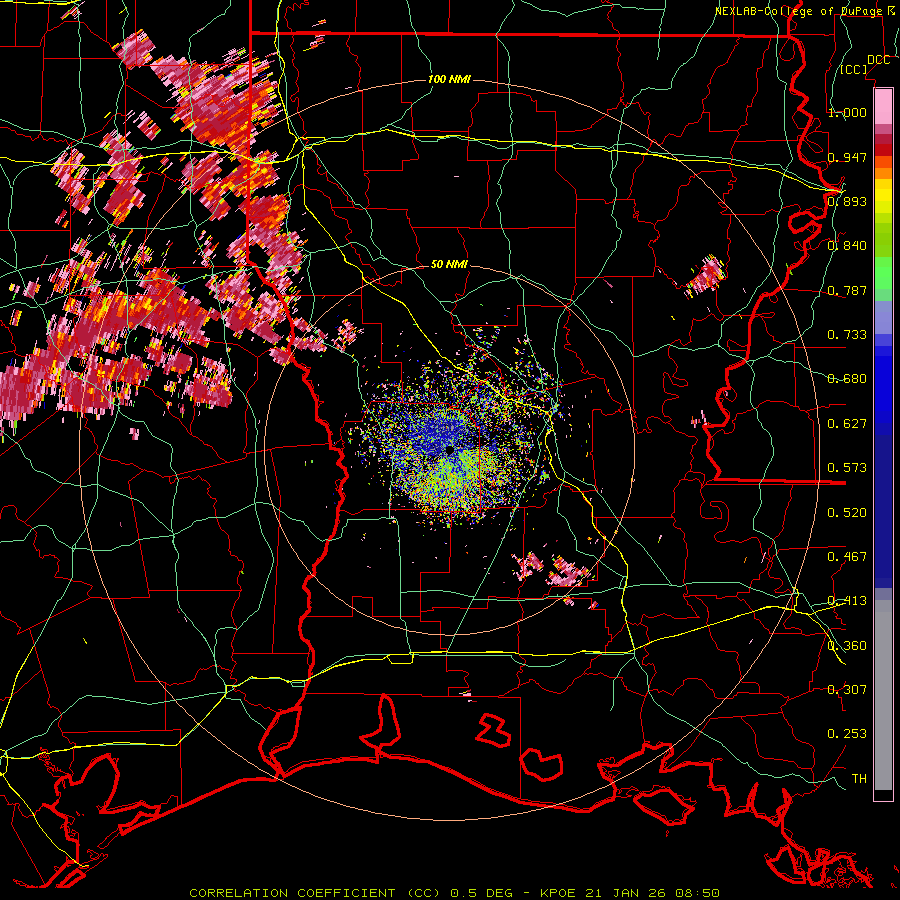900x900 pixels.
Task: Click the 0.680 color bar value
Action: click(847, 379)
